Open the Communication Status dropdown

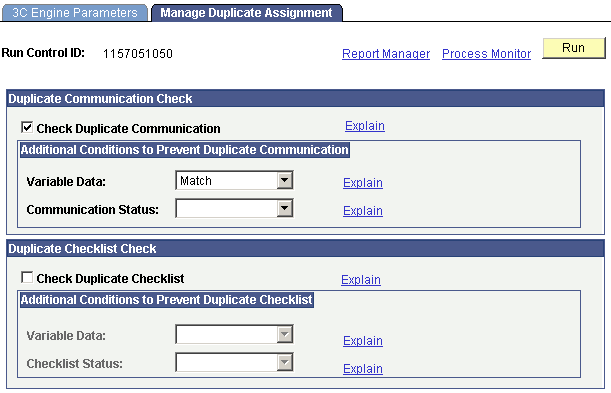tap(234, 208)
